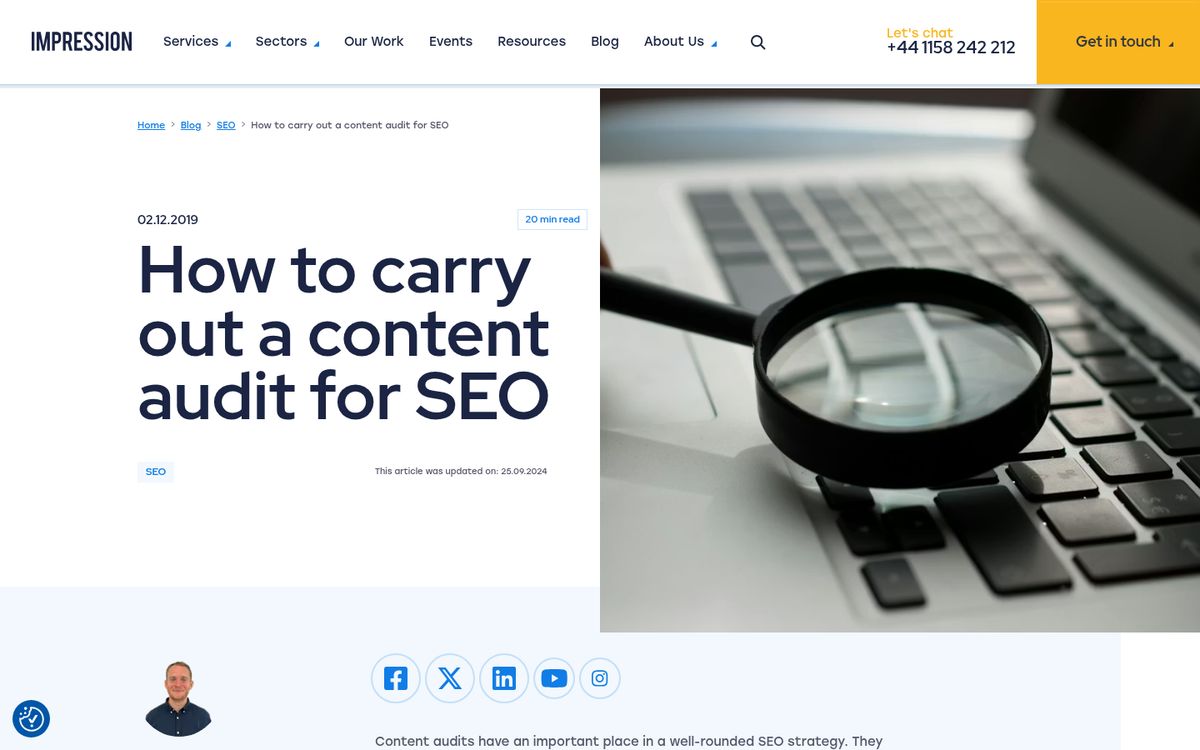Open the LinkedIn social icon

click(x=504, y=679)
